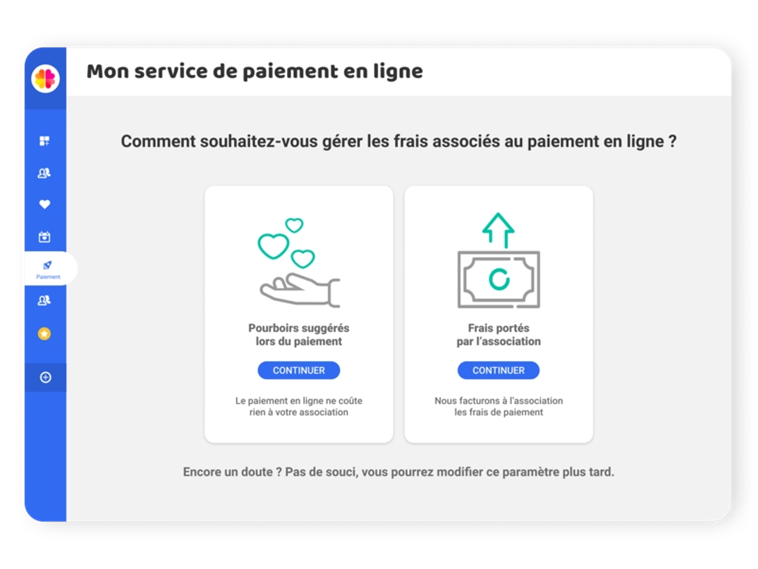This screenshot has height=569, width=758.
Task: Select the 'Pourboires suggérés lors du paiement' title
Action: pos(298,334)
